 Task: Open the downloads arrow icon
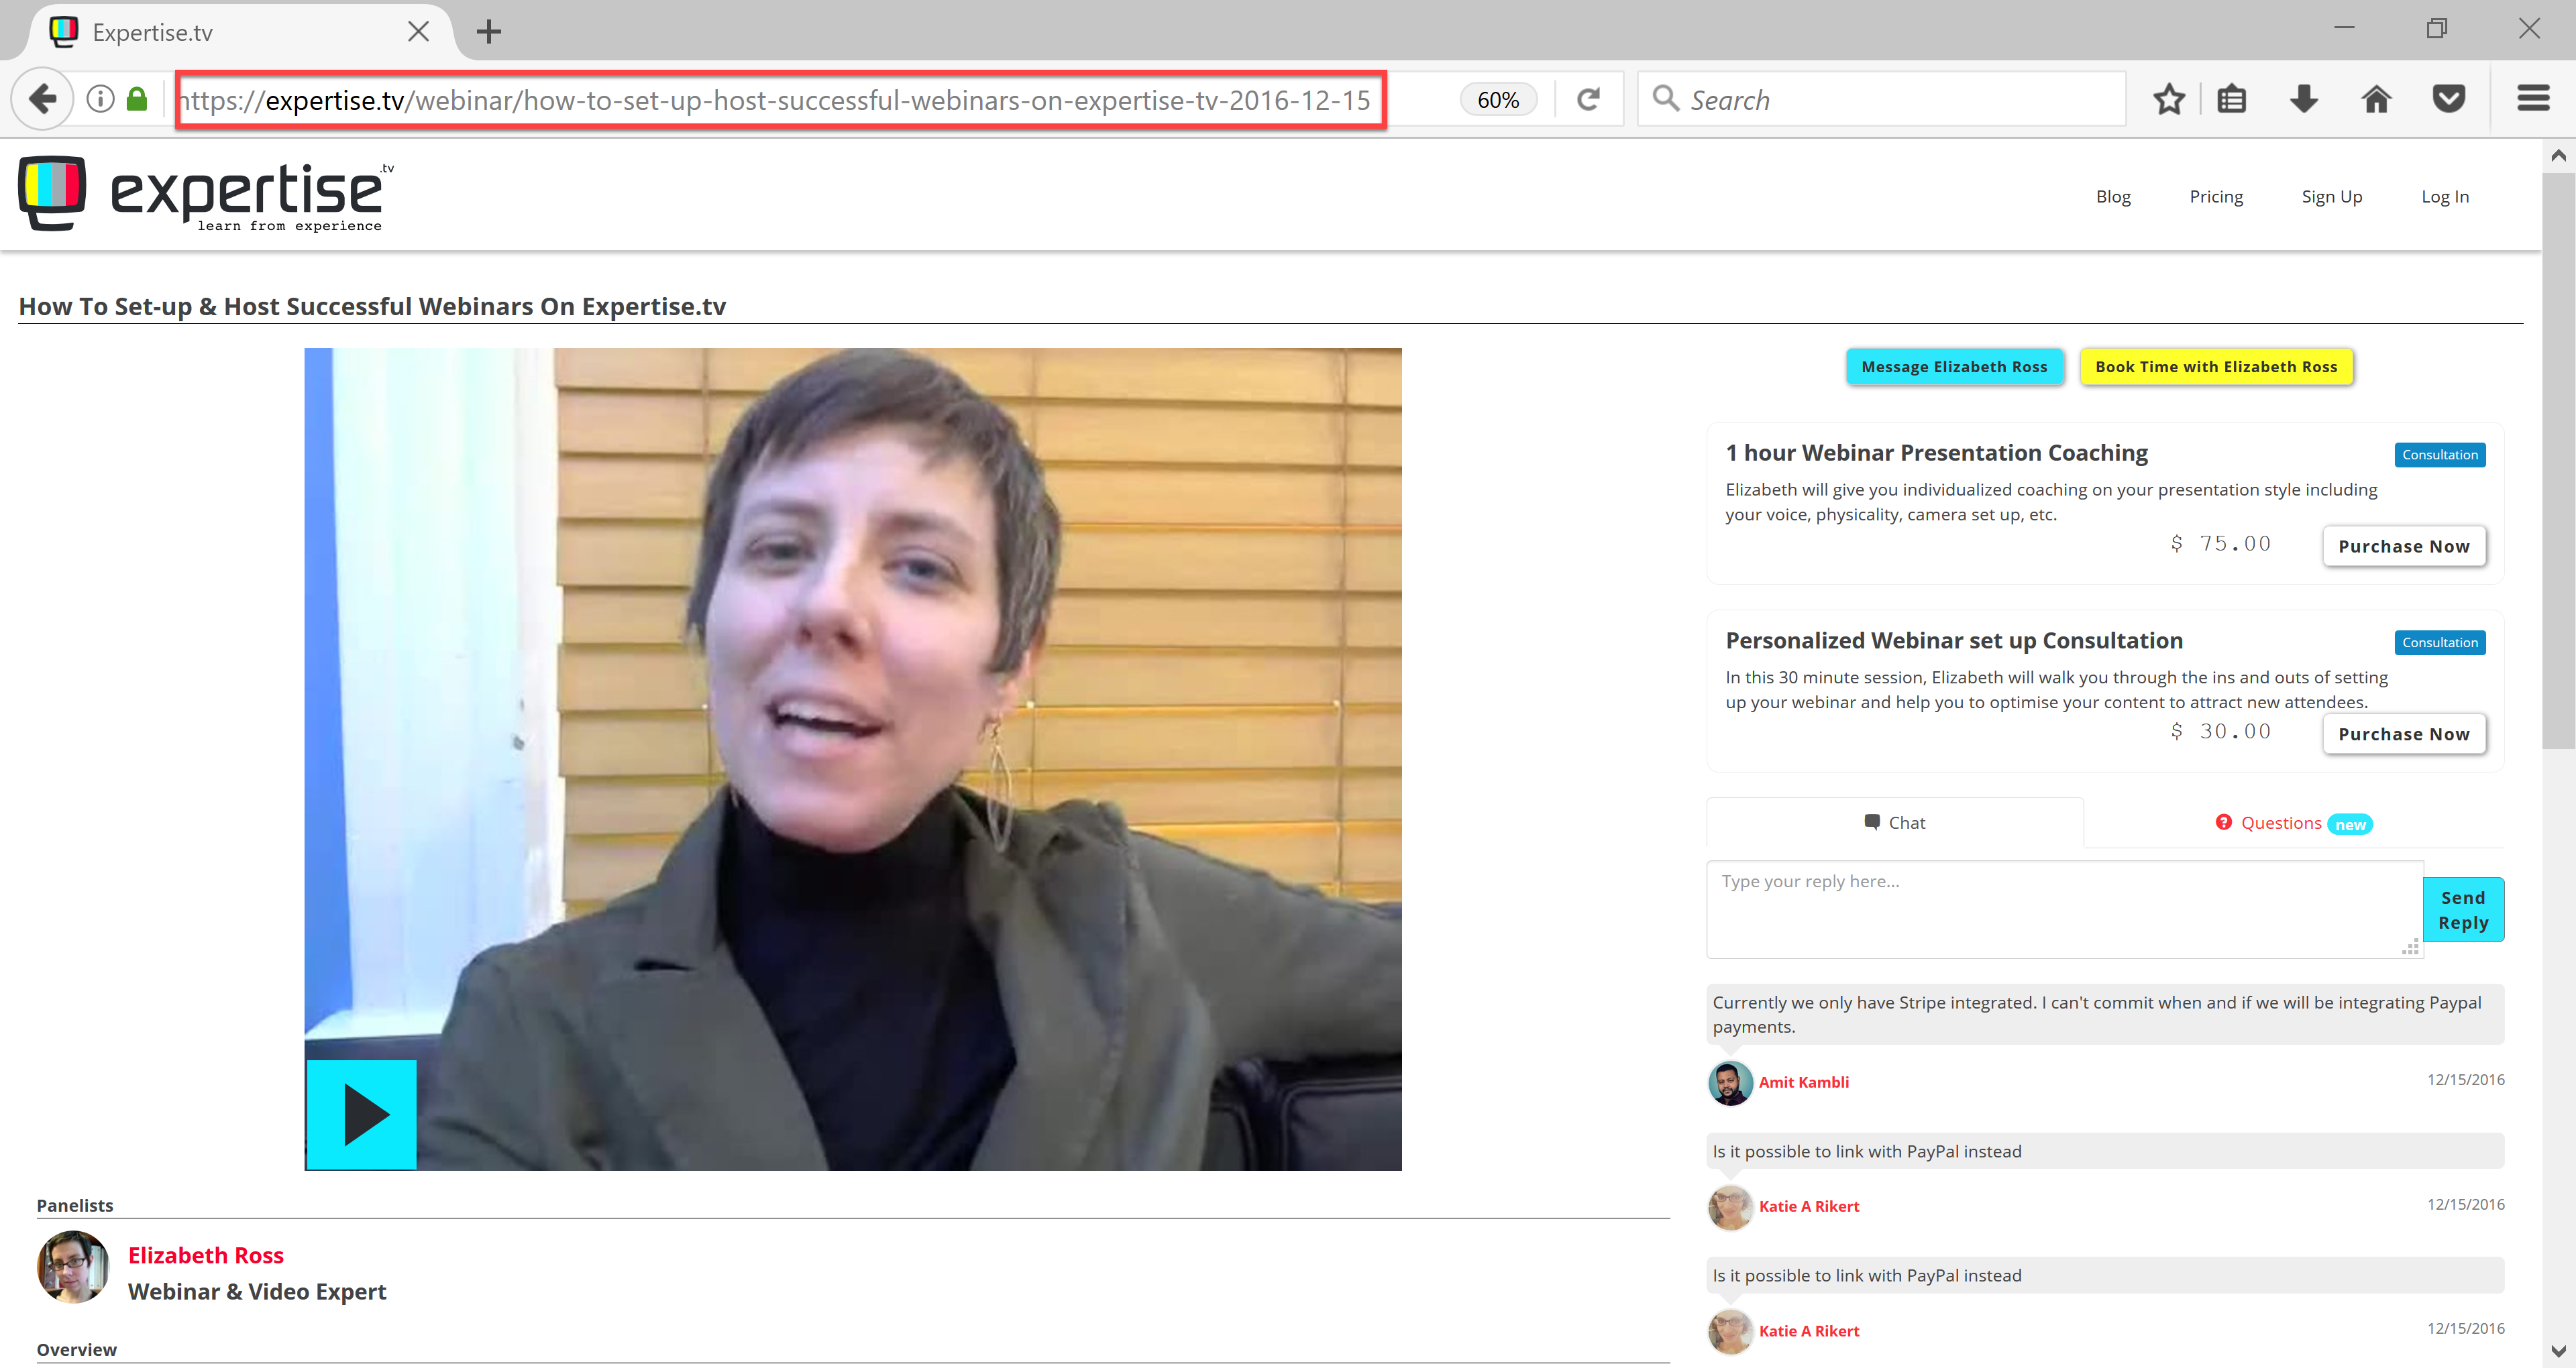[2303, 99]
